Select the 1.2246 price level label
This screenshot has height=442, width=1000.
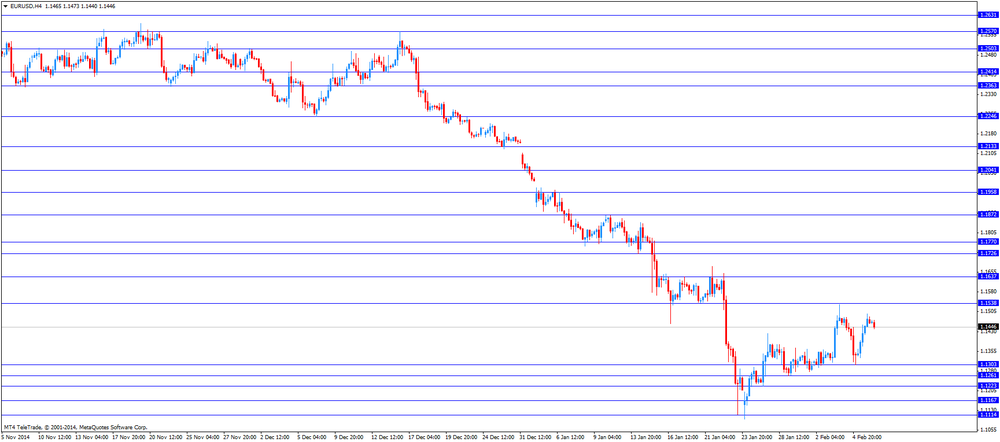coord(987,116)
